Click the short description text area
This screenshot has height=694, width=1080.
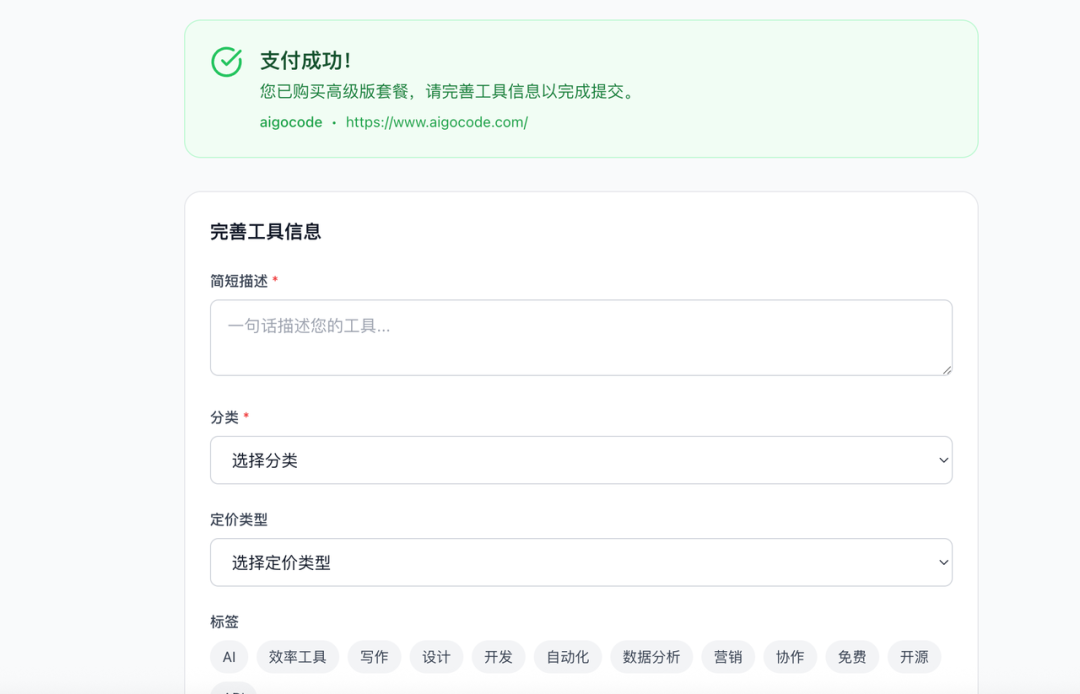[x=580, y=337]
